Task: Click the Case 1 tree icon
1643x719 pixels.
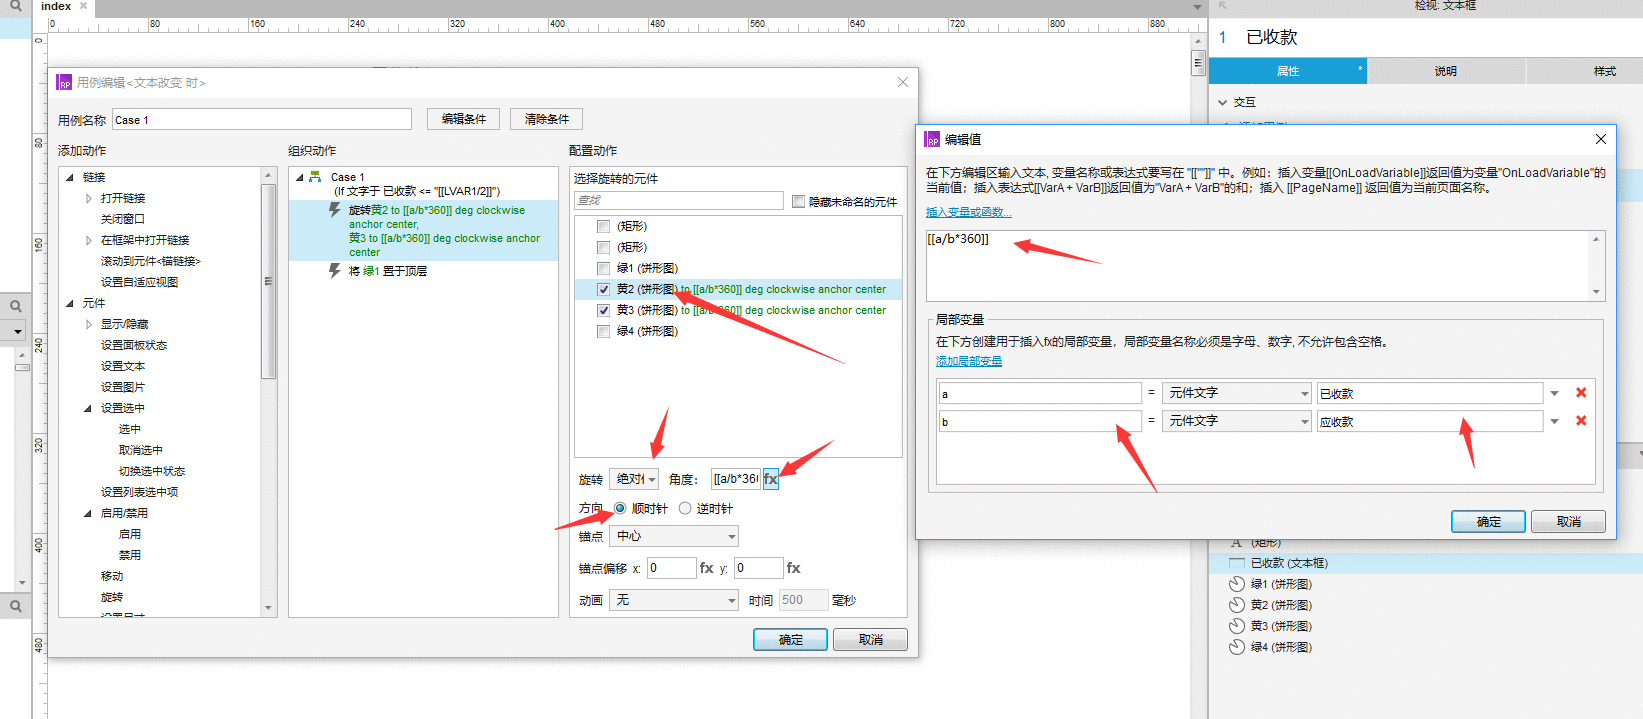Action: point(315,176)
